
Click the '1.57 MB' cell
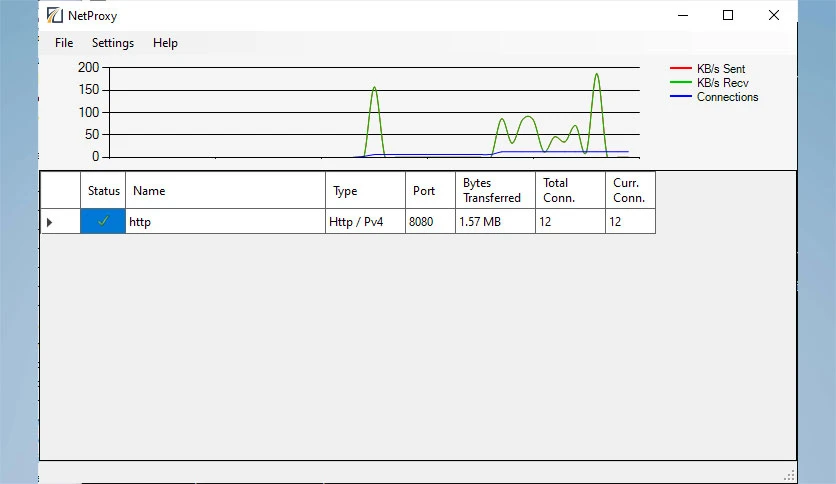click(495, 221)
